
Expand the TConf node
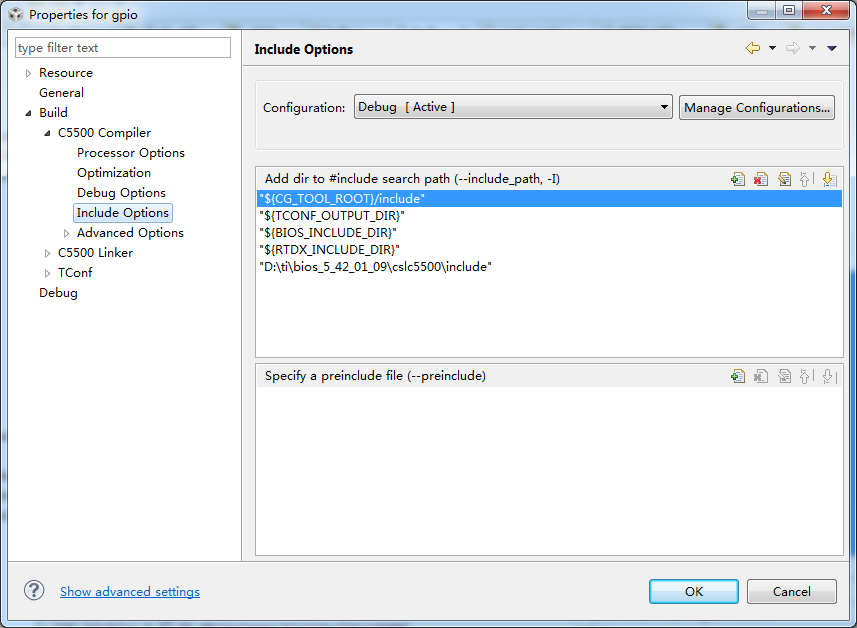coord(48,273)
